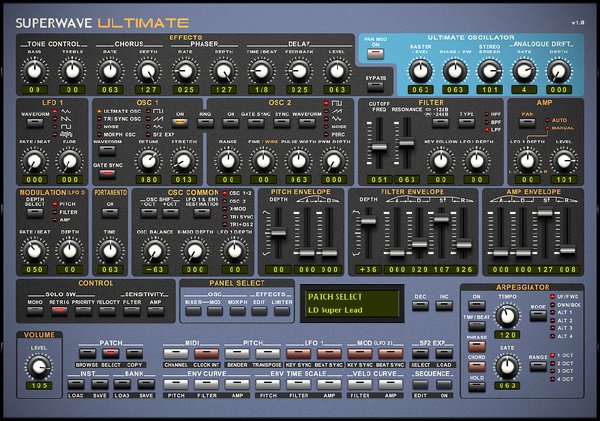Image resolution: width=600 pixels, height=421 pixels.
Task: Click the LFO 1 Beat Sync button
Action: click(329, 353)
